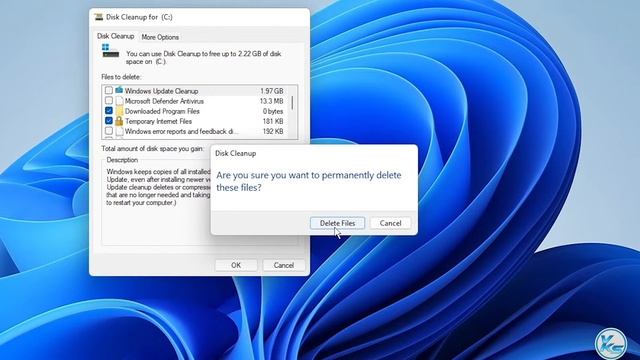Select the 'Downloaded Program Files' list entry text

162,111
